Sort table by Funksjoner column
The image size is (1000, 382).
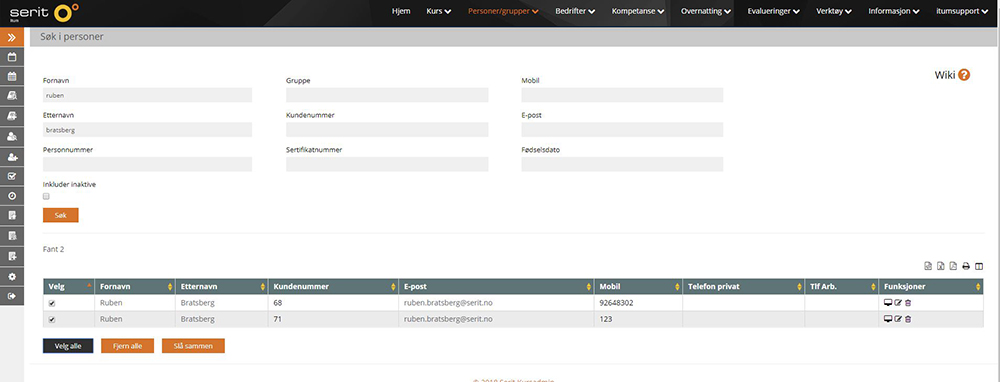(931, 286)
